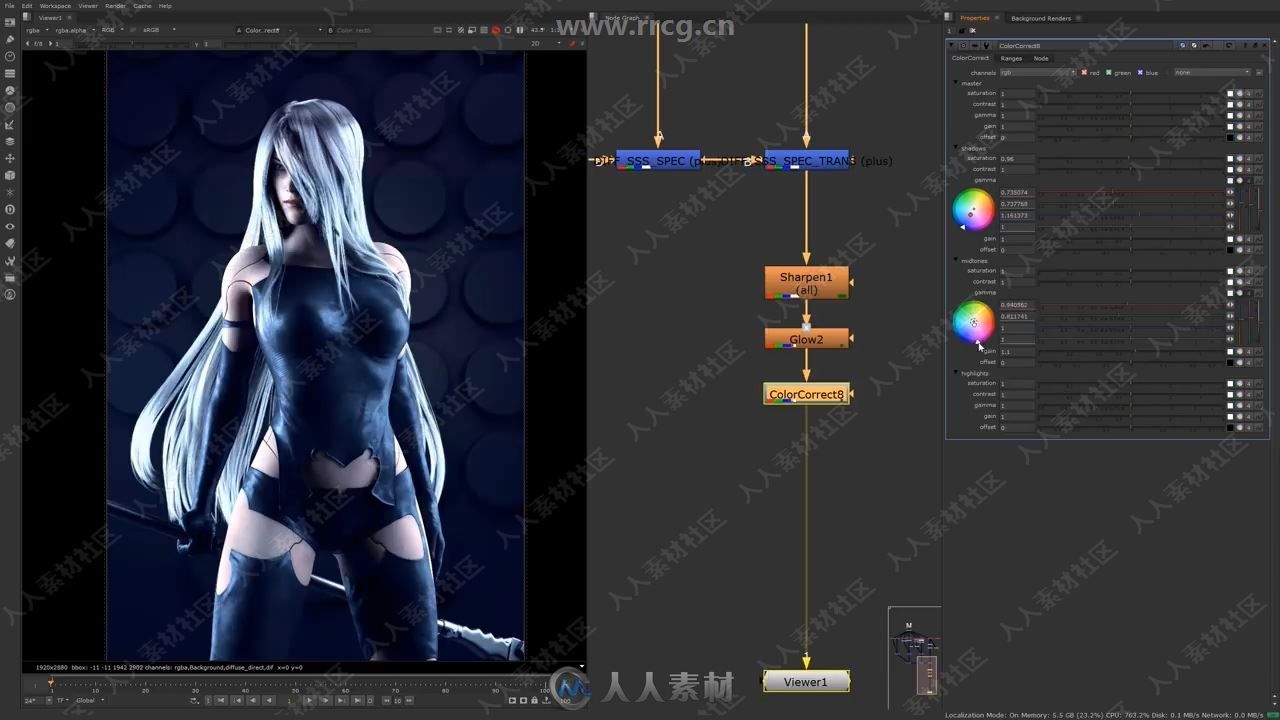Toggle the blue channel checkbox
The width and height of the screenshot is (1280, 720).
tap(1140, 72)
